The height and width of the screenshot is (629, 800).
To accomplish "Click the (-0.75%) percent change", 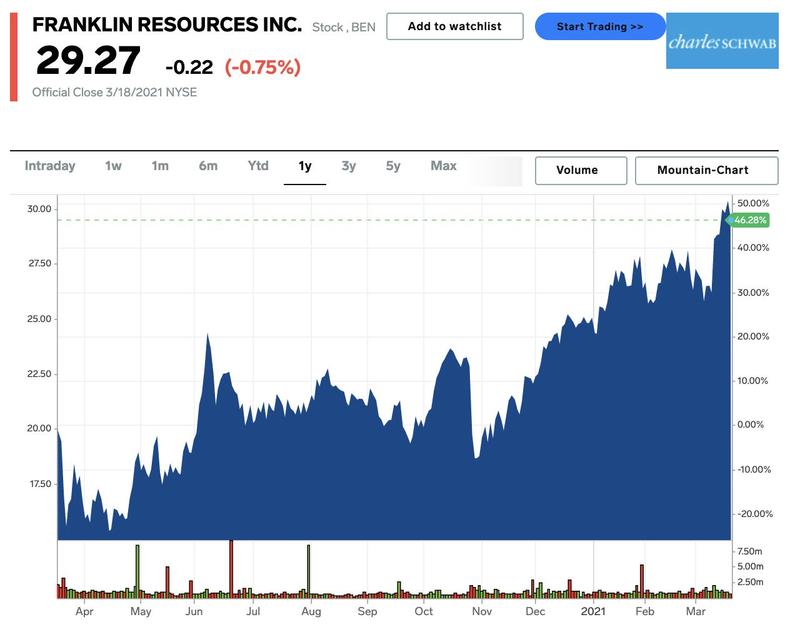I will tap(263, 67).
